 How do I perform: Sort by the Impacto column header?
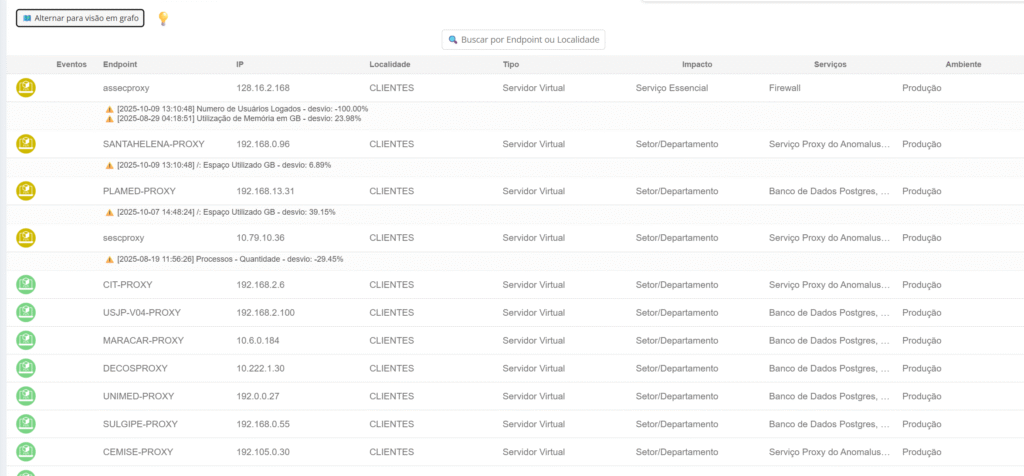[x=697, y=64]
